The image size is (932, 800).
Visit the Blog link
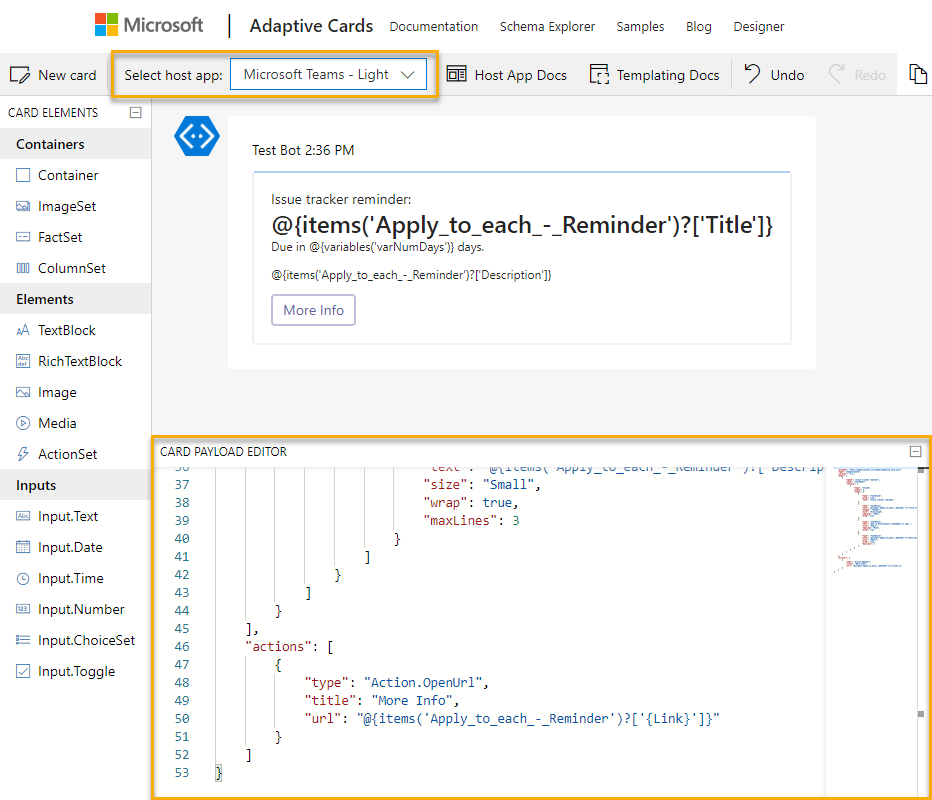coord(698,27)
